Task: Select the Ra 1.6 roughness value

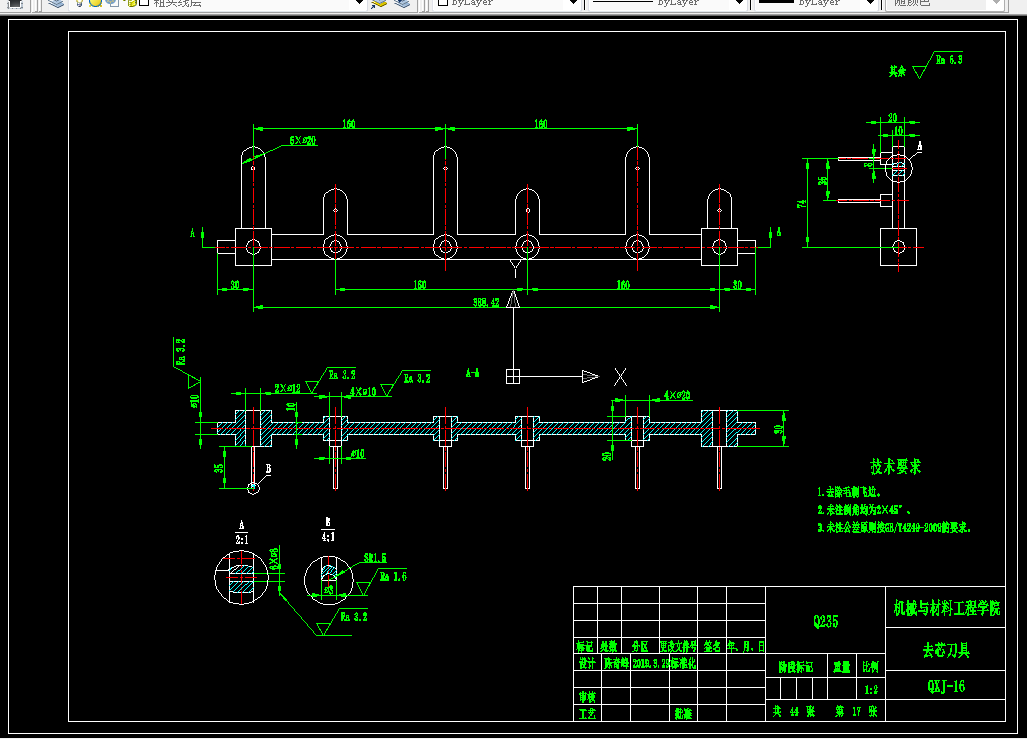Action: [x=394, y=577]
